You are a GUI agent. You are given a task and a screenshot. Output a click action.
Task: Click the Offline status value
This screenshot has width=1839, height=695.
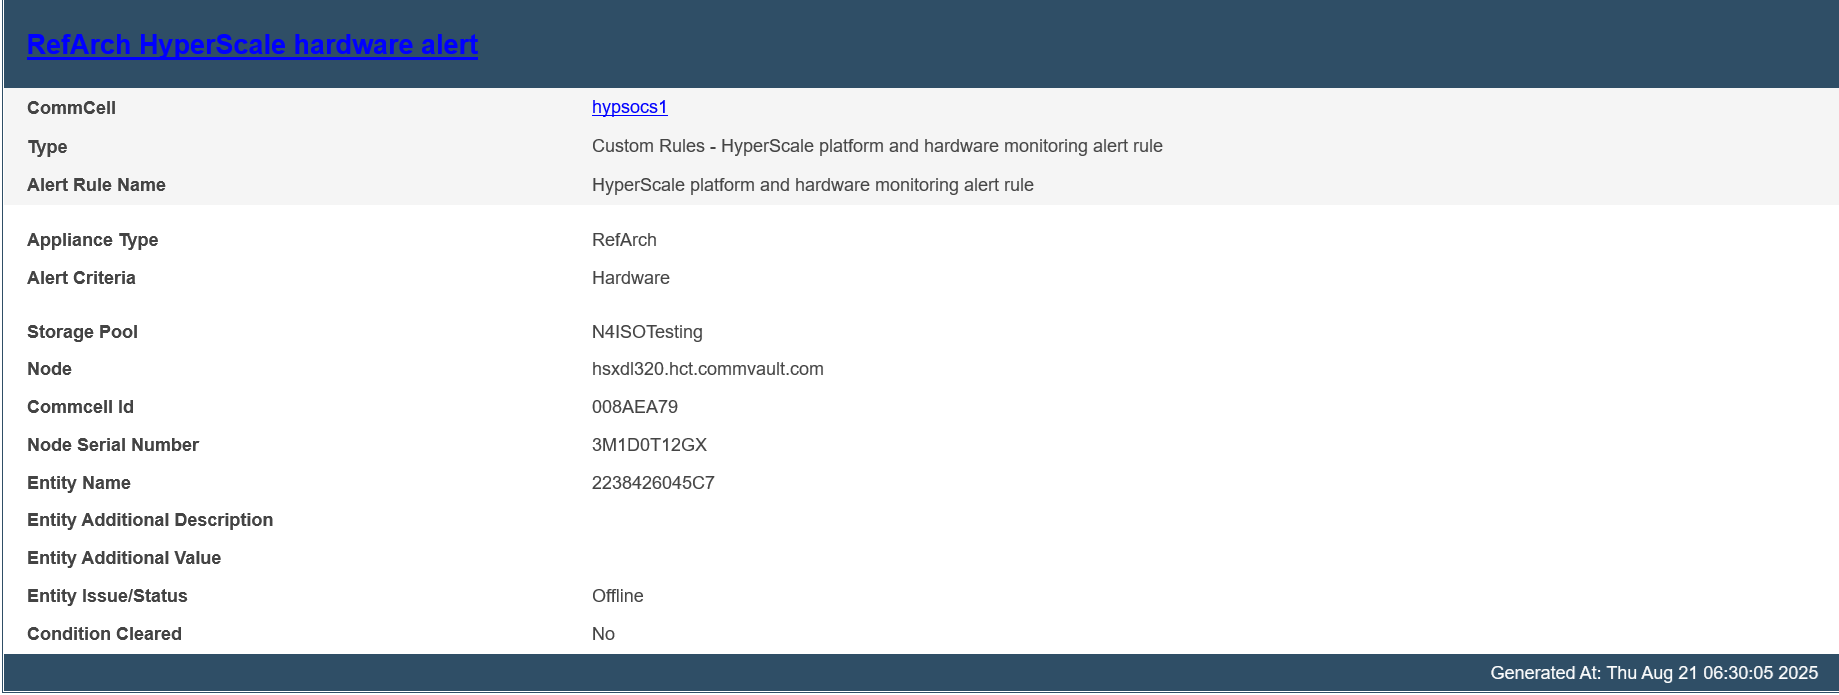[617, 596]
